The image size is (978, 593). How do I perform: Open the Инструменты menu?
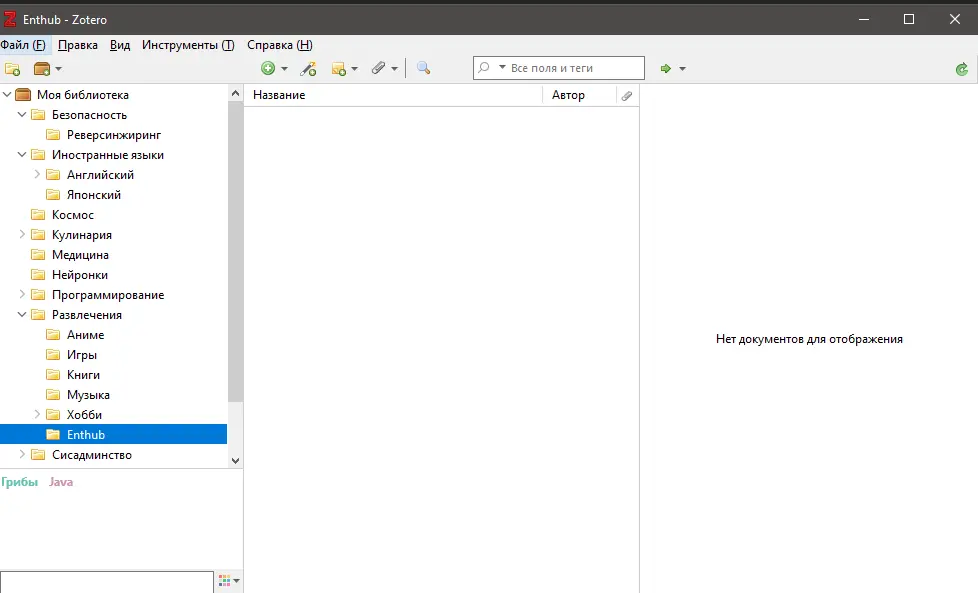[188, 45]
